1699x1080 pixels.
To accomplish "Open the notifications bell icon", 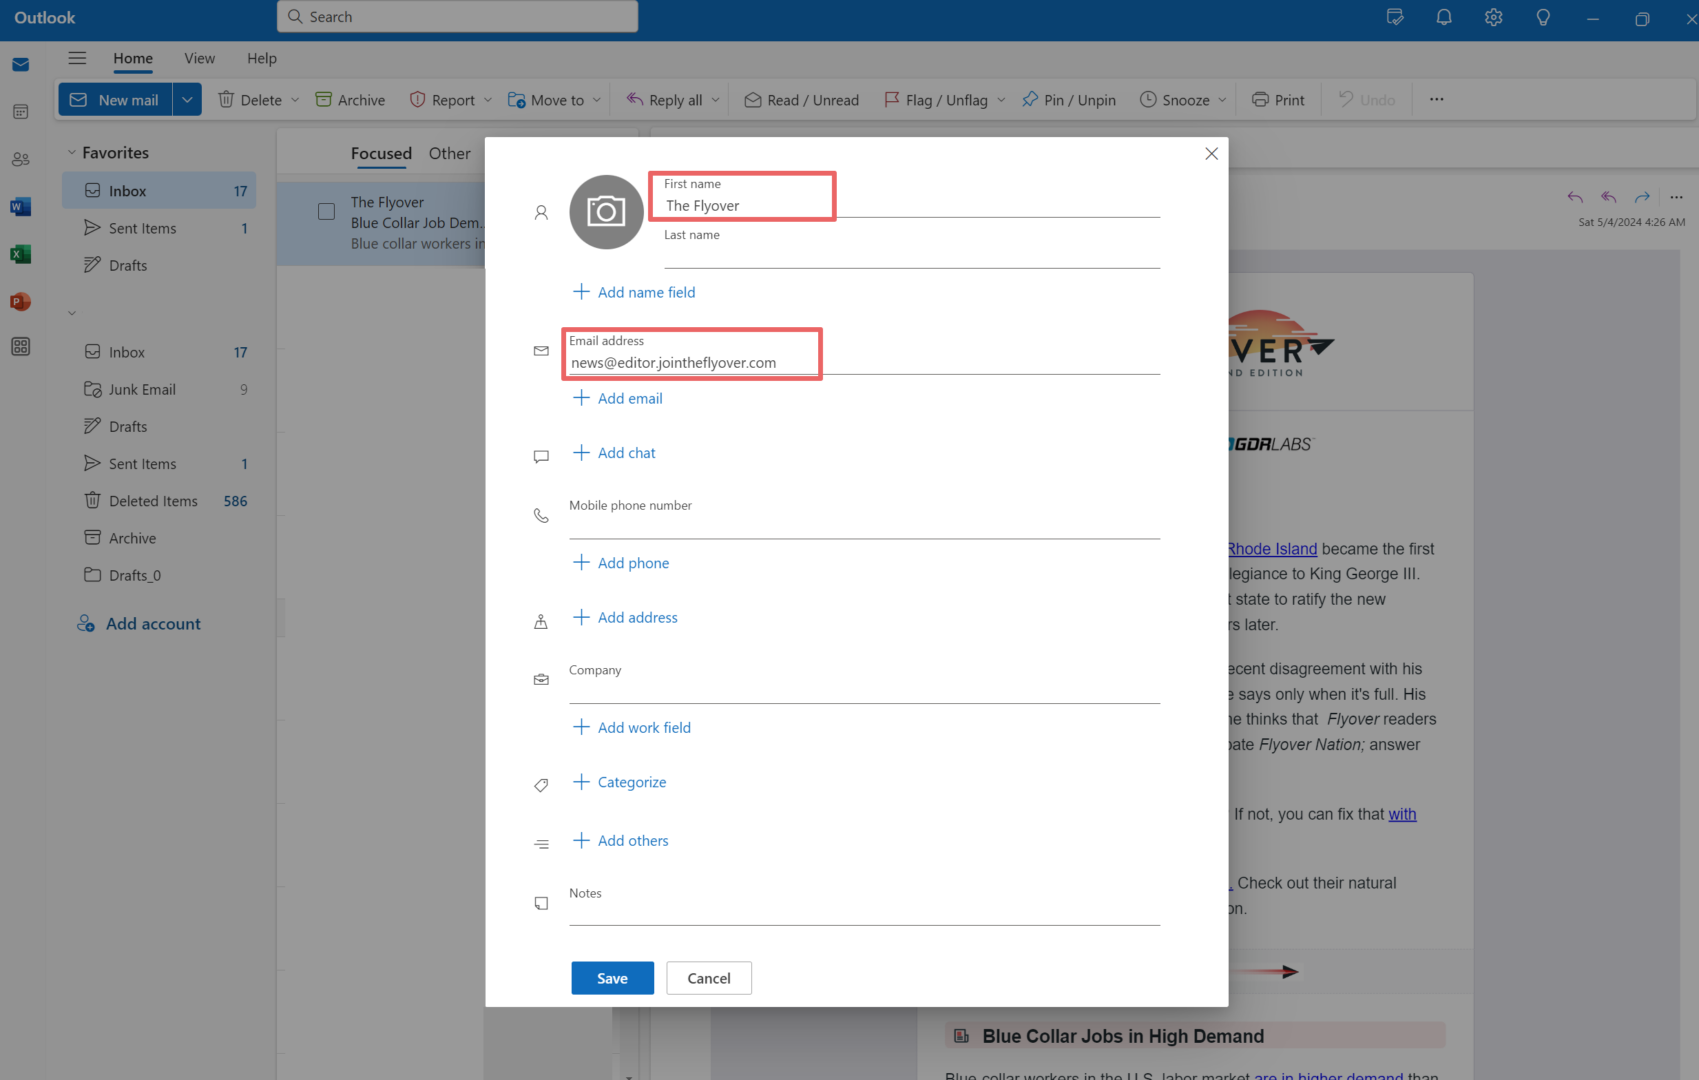I will click(x=1444, y=17).
